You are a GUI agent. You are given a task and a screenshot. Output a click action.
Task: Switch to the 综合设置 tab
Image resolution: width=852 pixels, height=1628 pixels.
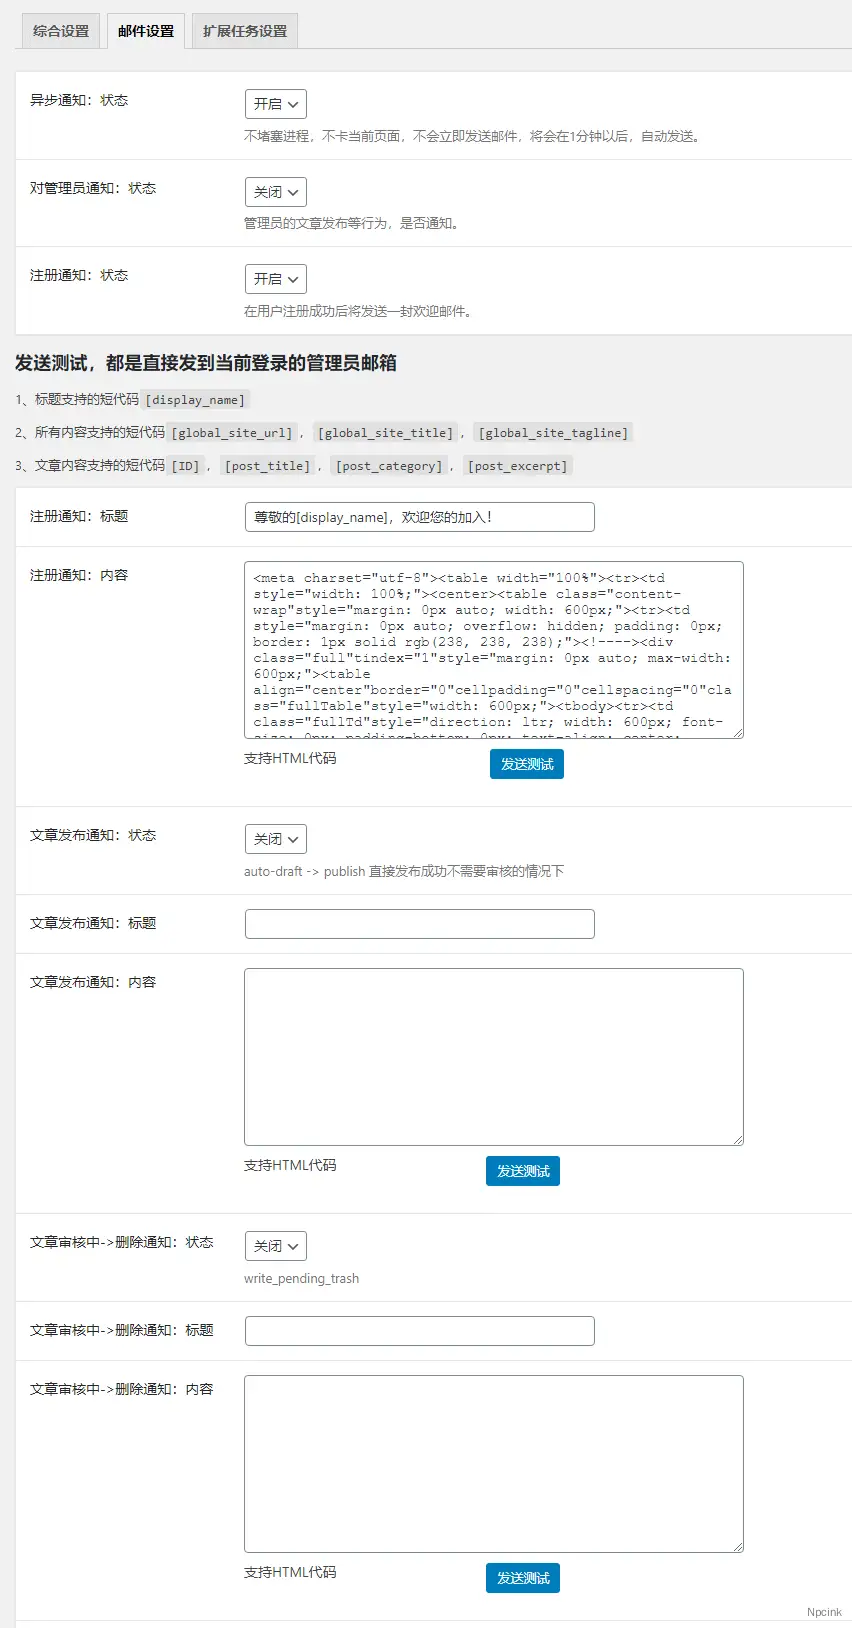61,31
